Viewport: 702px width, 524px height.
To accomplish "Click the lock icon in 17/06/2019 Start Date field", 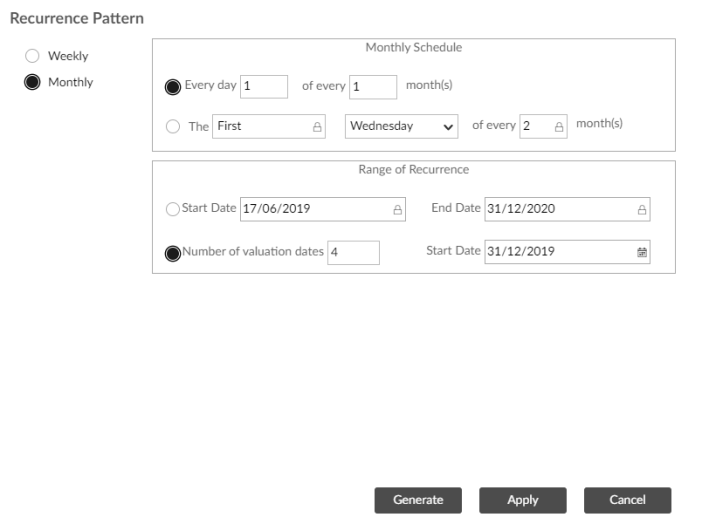I will tap(397, 210).
